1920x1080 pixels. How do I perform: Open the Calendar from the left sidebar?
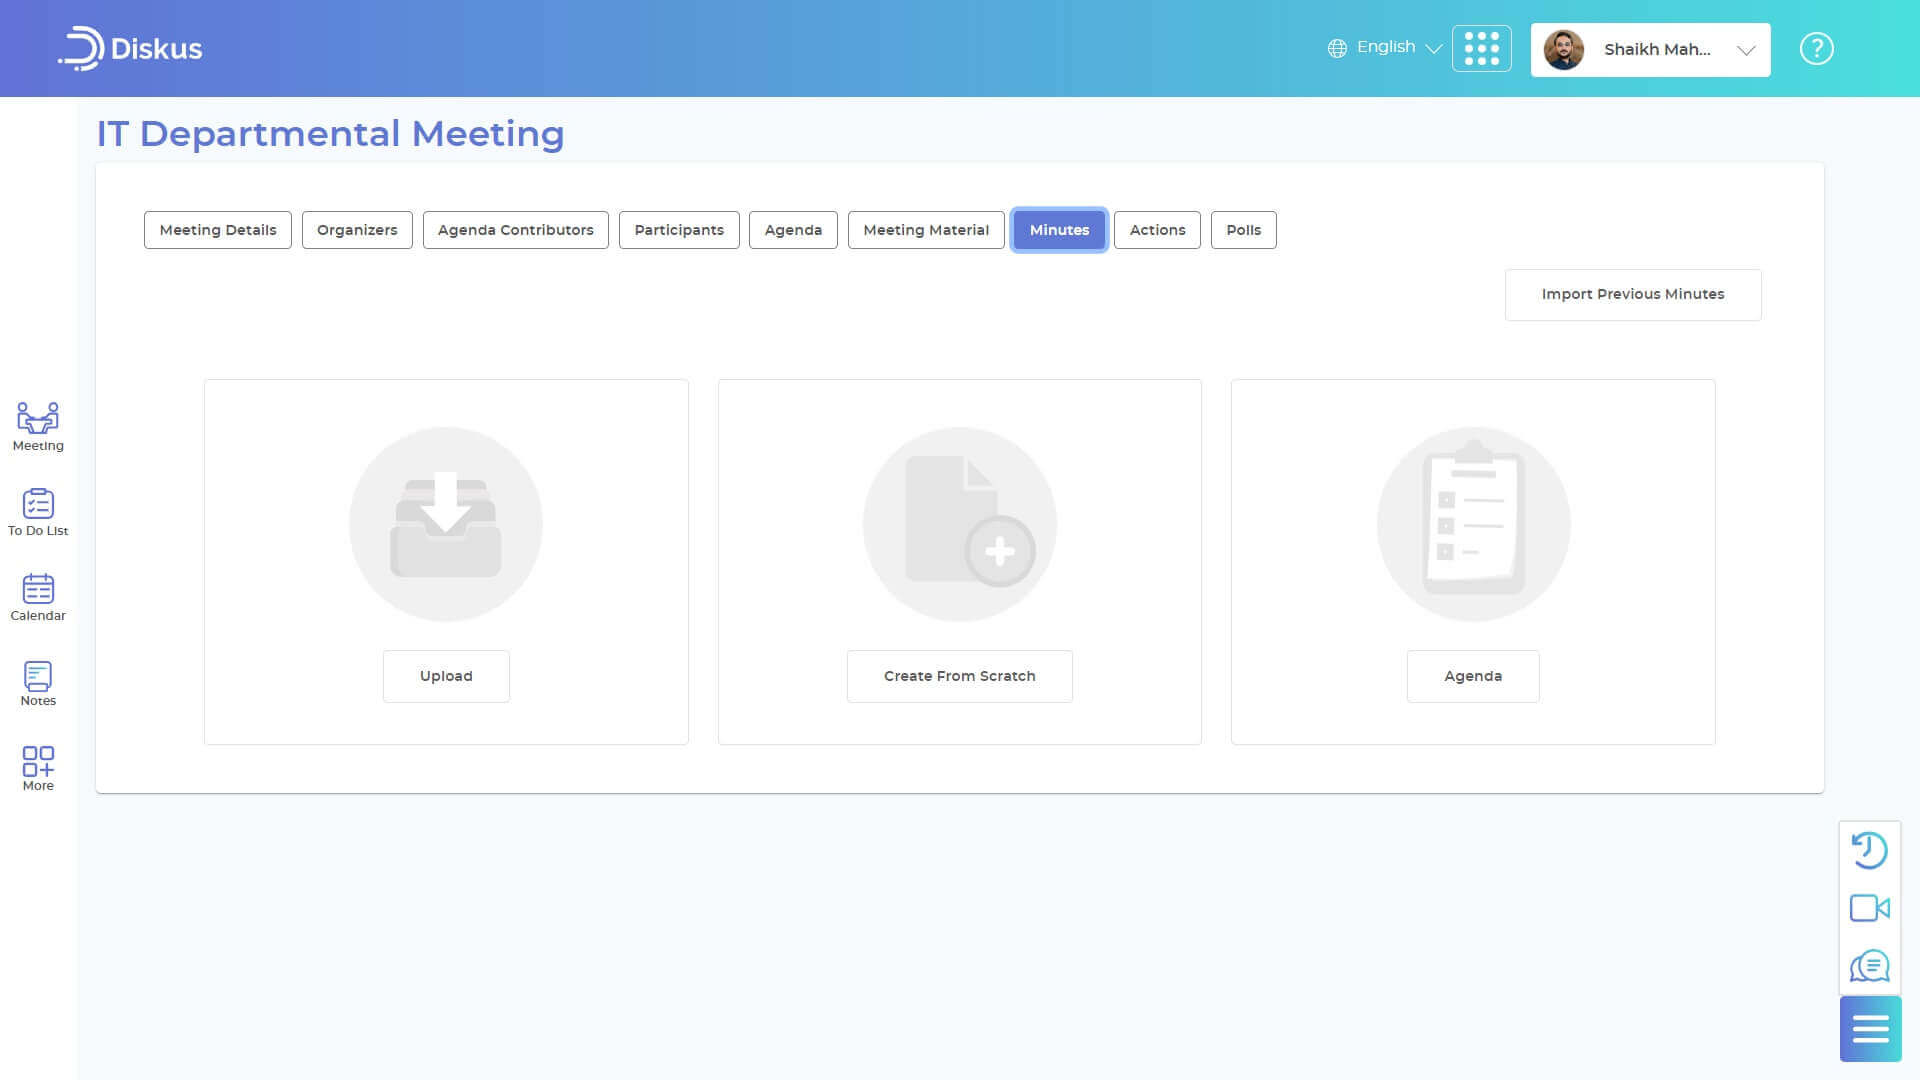(37, 592)
